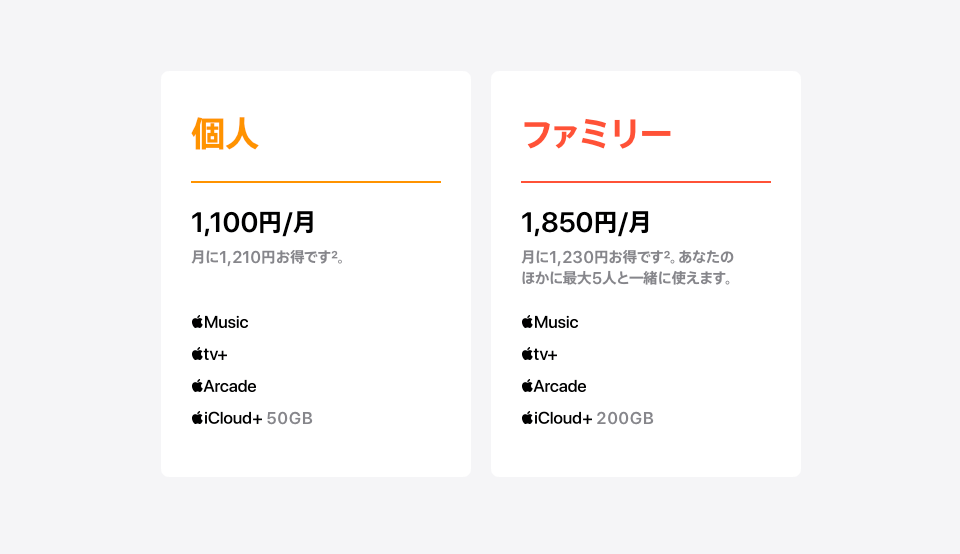Click the 200GB storage label

tap(625, 418)
